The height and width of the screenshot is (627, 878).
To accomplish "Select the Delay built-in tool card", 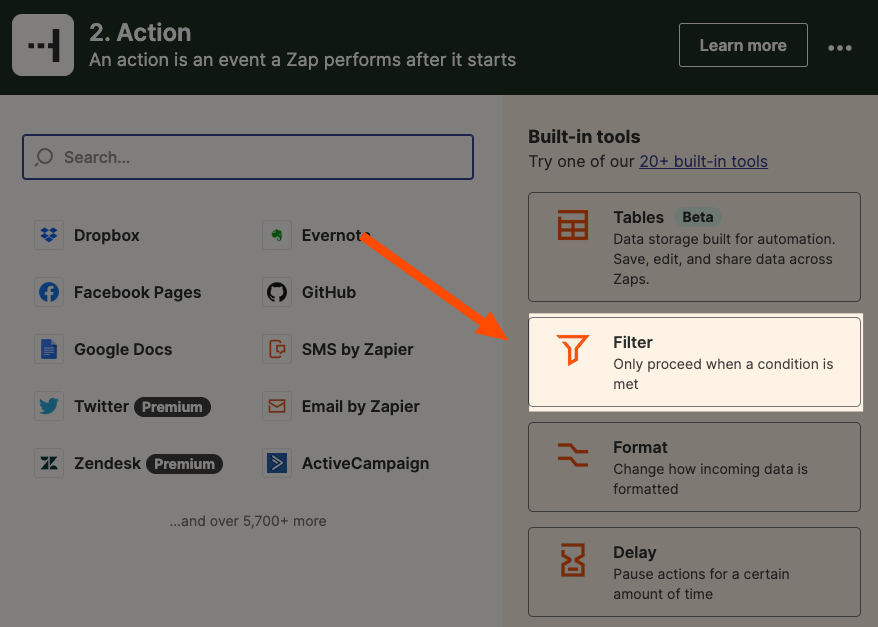I will coord(694,572).
